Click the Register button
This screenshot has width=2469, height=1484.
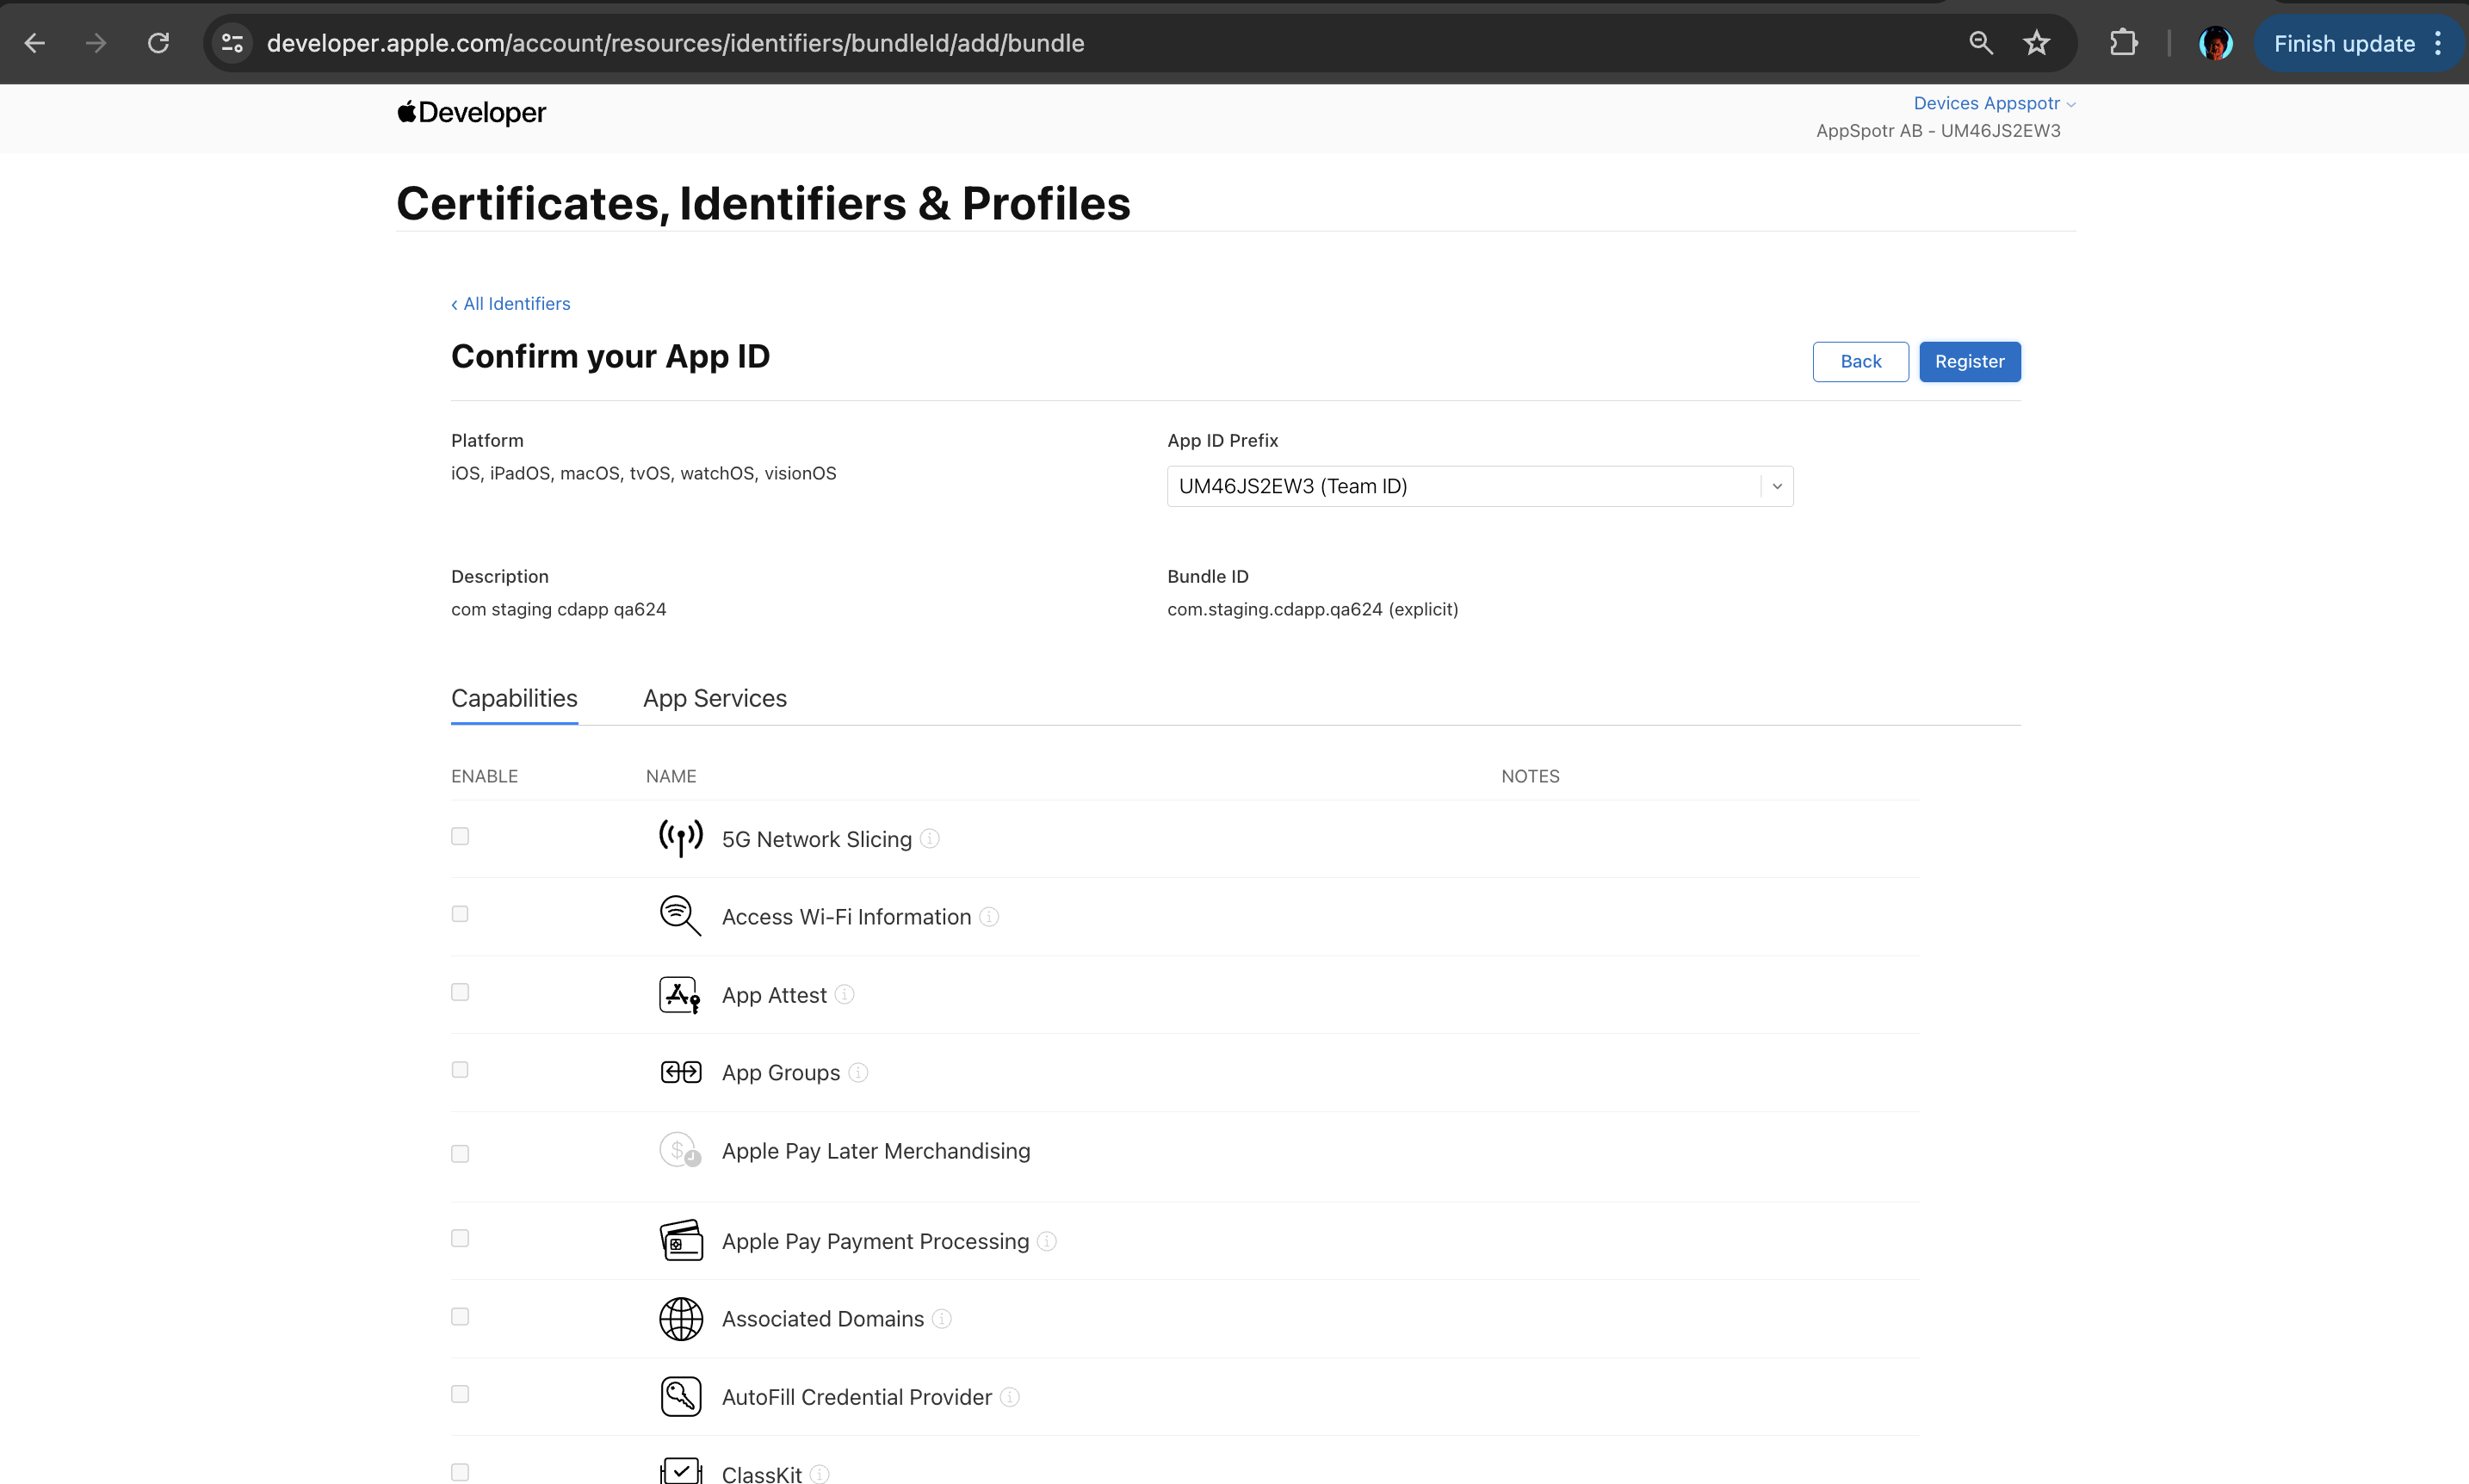tap(1969, 361)
